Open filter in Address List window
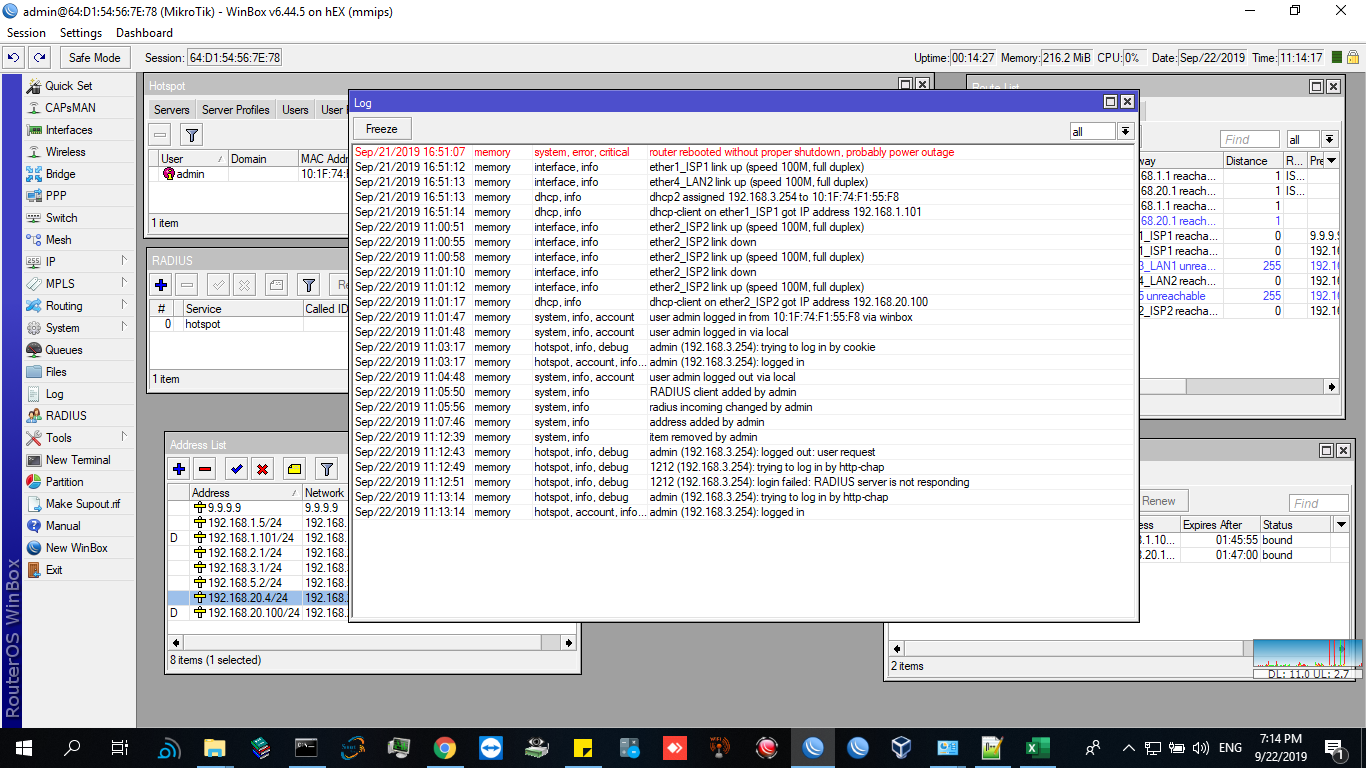Screen dimensions: 1366x768 326,469
